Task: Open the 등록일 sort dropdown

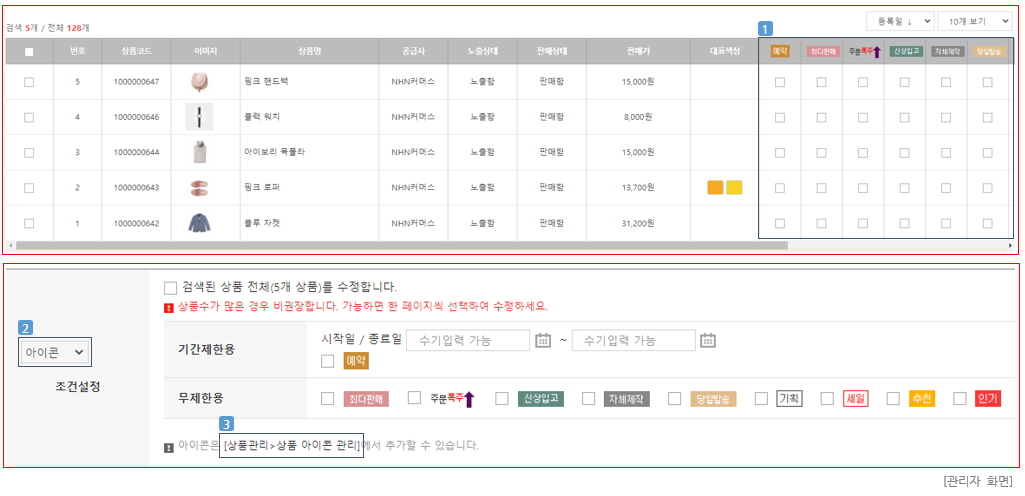Action: [899, 22]
